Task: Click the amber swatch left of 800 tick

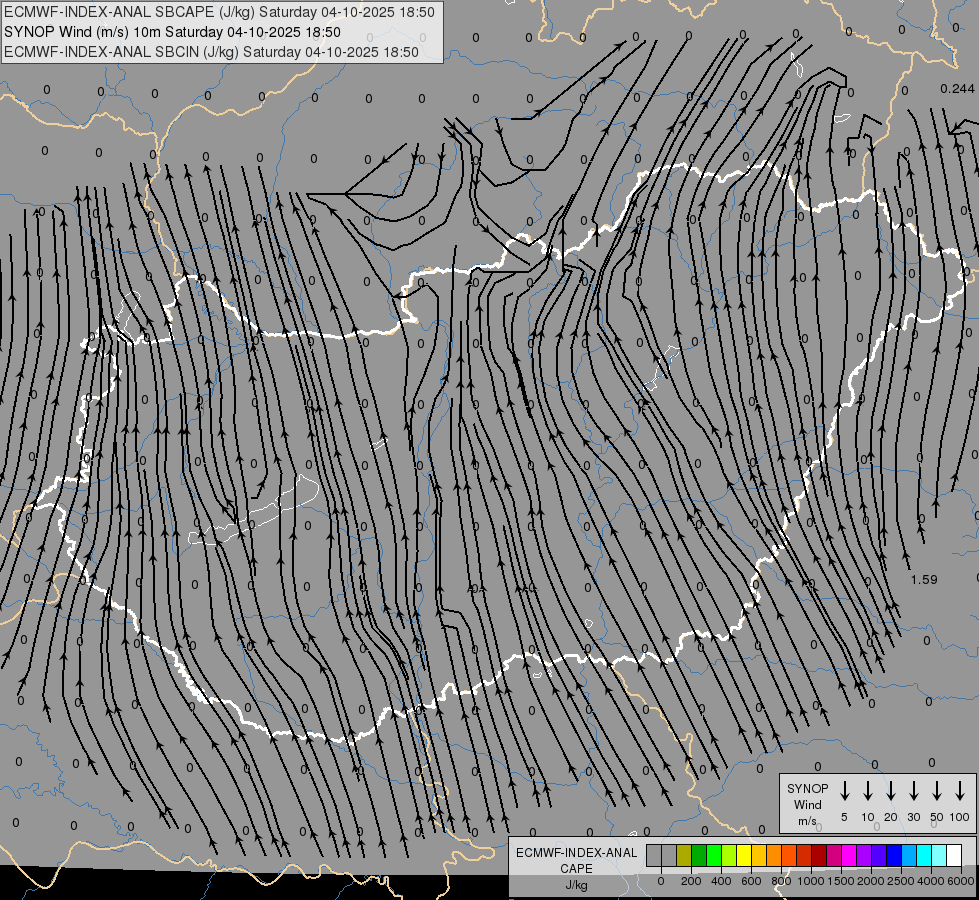Action: [x=775, y=855]
